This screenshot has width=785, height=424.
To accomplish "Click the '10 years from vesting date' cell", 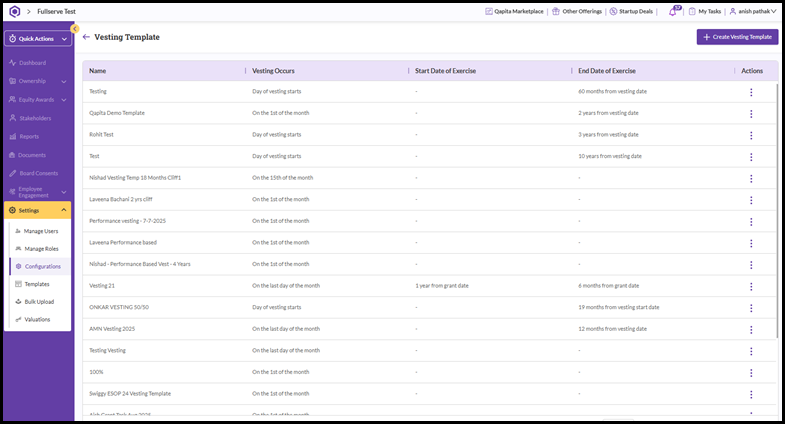I will [610, 156].
